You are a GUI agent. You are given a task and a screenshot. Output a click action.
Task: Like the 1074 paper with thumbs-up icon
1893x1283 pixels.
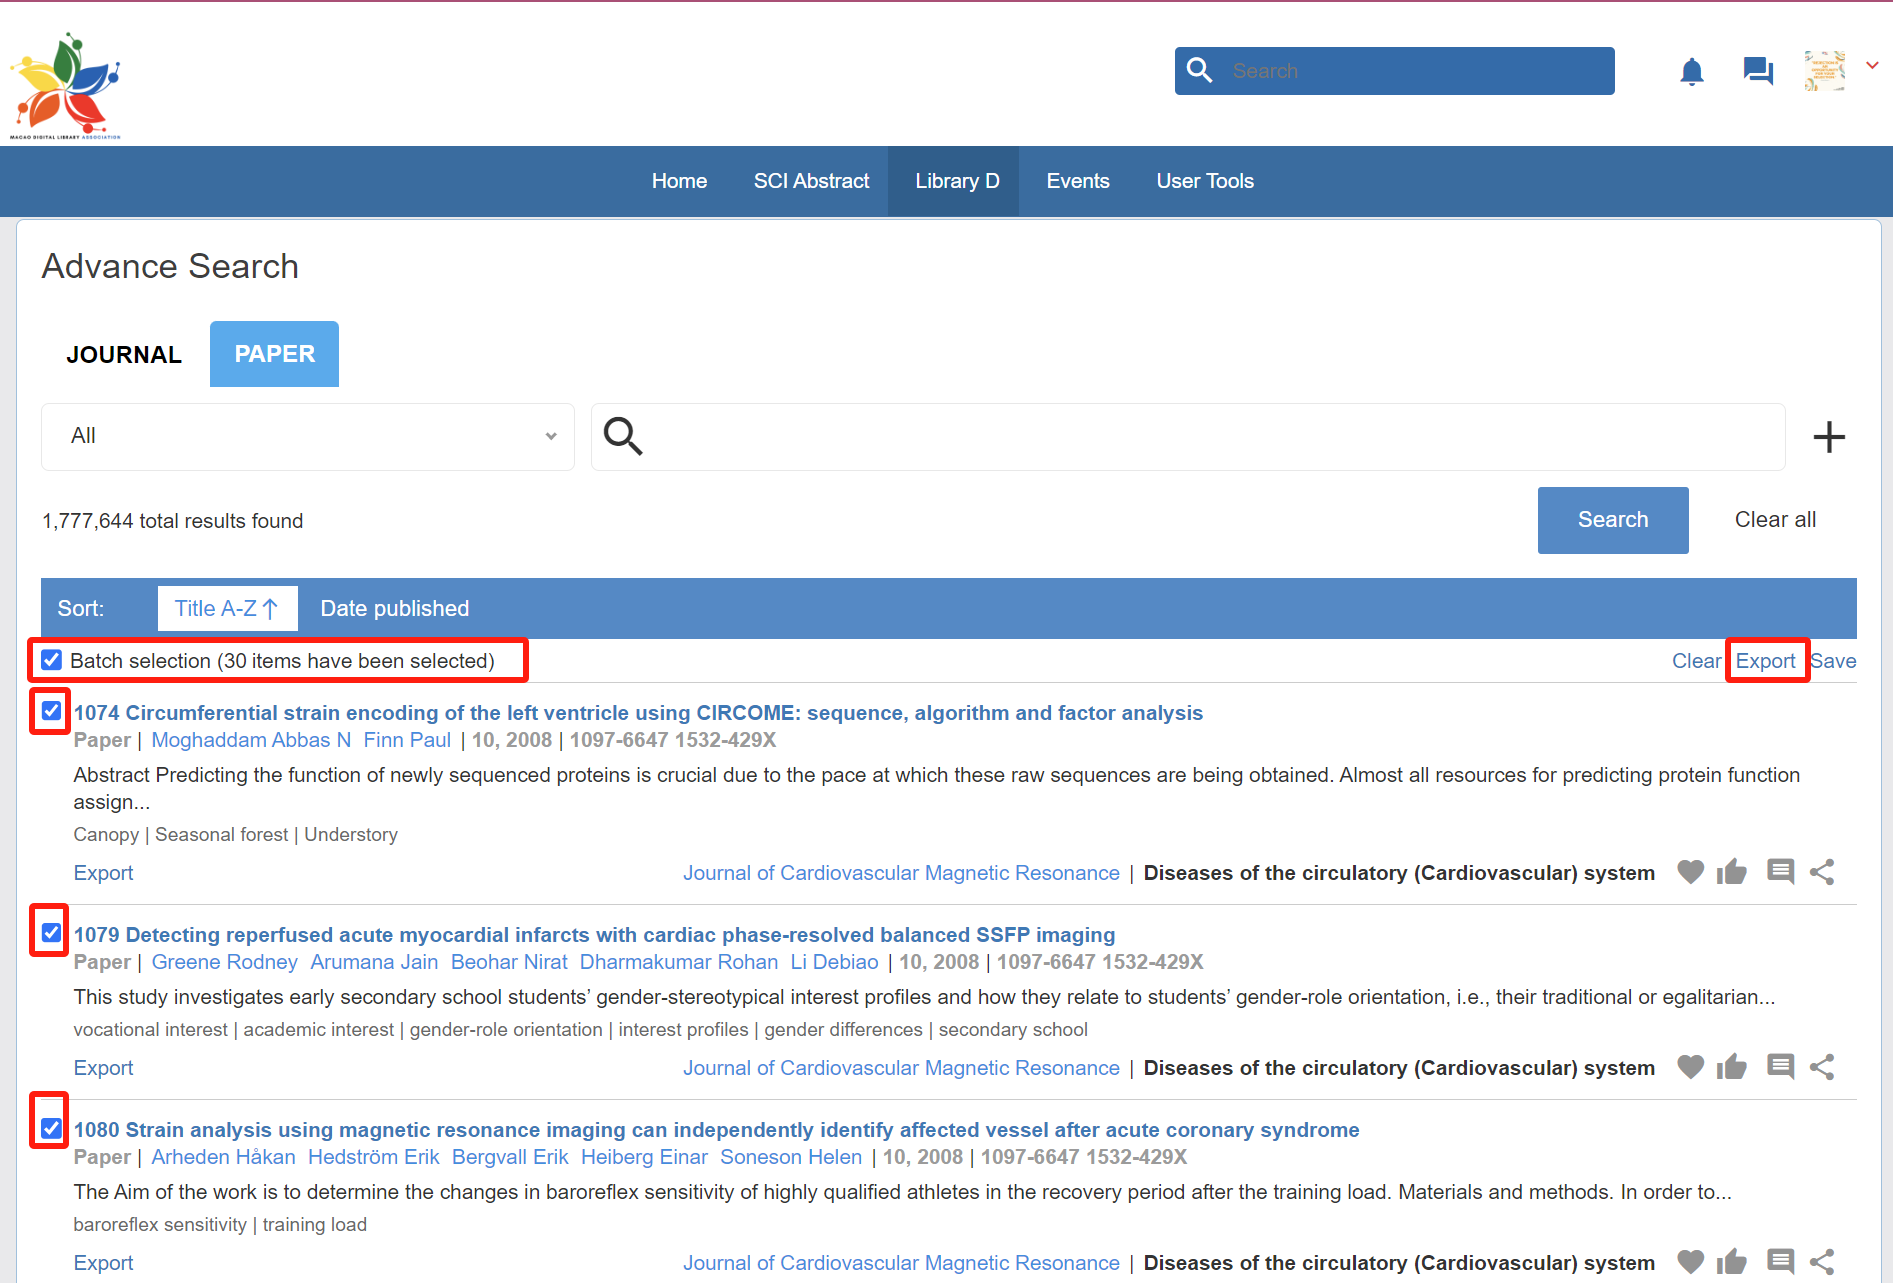point(1731,872)
